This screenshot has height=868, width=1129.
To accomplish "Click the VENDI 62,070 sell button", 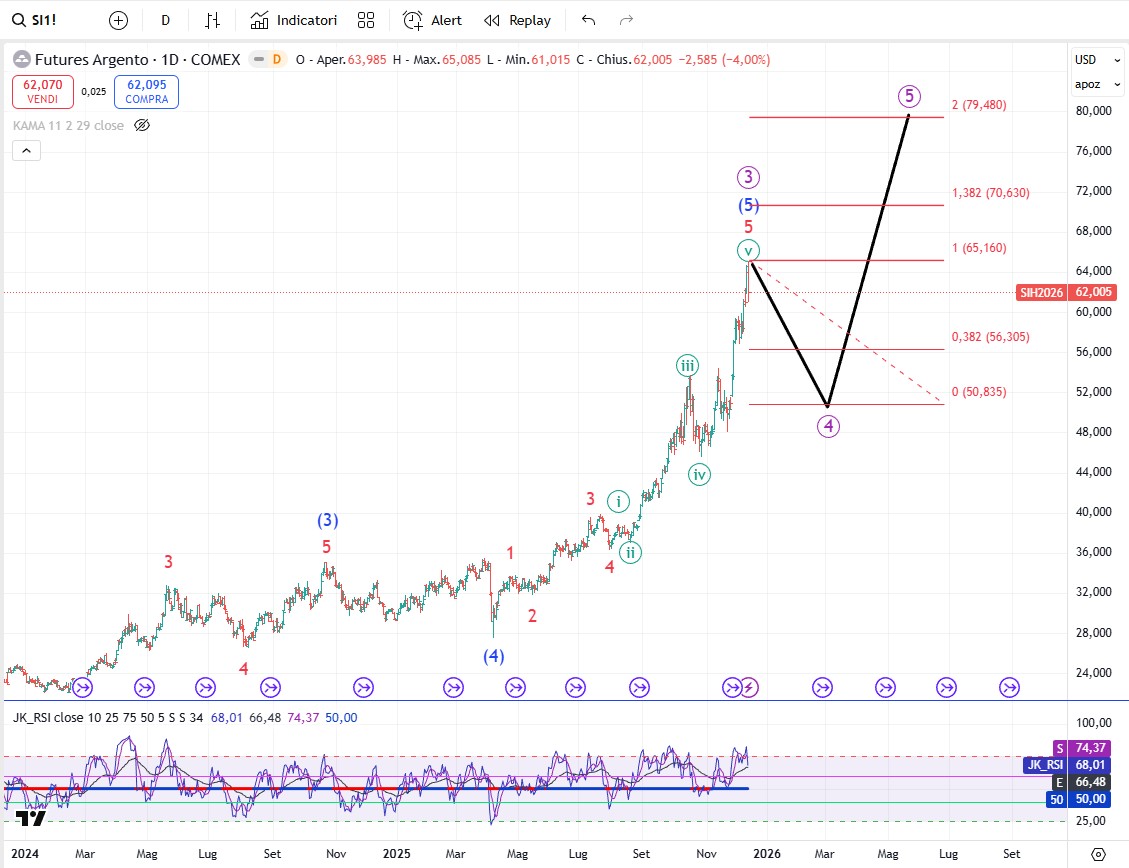I will (x=42, y=93).
